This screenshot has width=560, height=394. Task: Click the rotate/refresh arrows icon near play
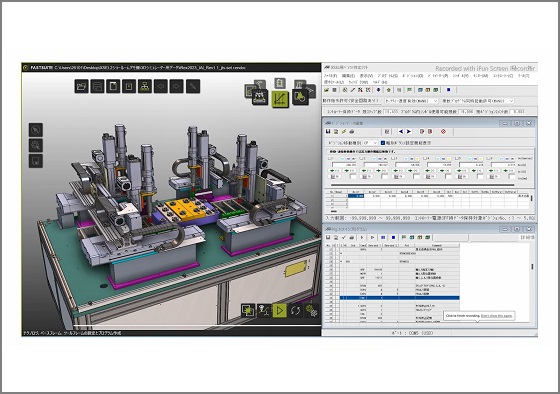[x=295, y=310]
